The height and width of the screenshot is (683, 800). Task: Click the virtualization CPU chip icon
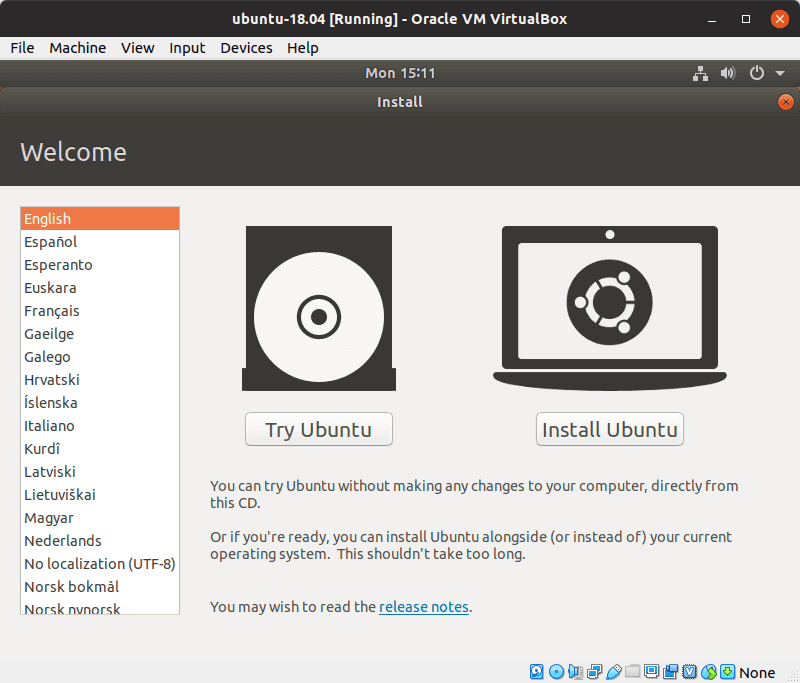click(x=689, y=672)
